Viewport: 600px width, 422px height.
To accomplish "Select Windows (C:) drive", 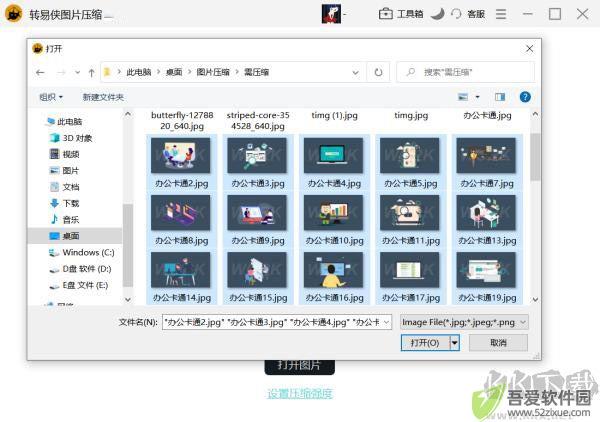I will (82, 253).
